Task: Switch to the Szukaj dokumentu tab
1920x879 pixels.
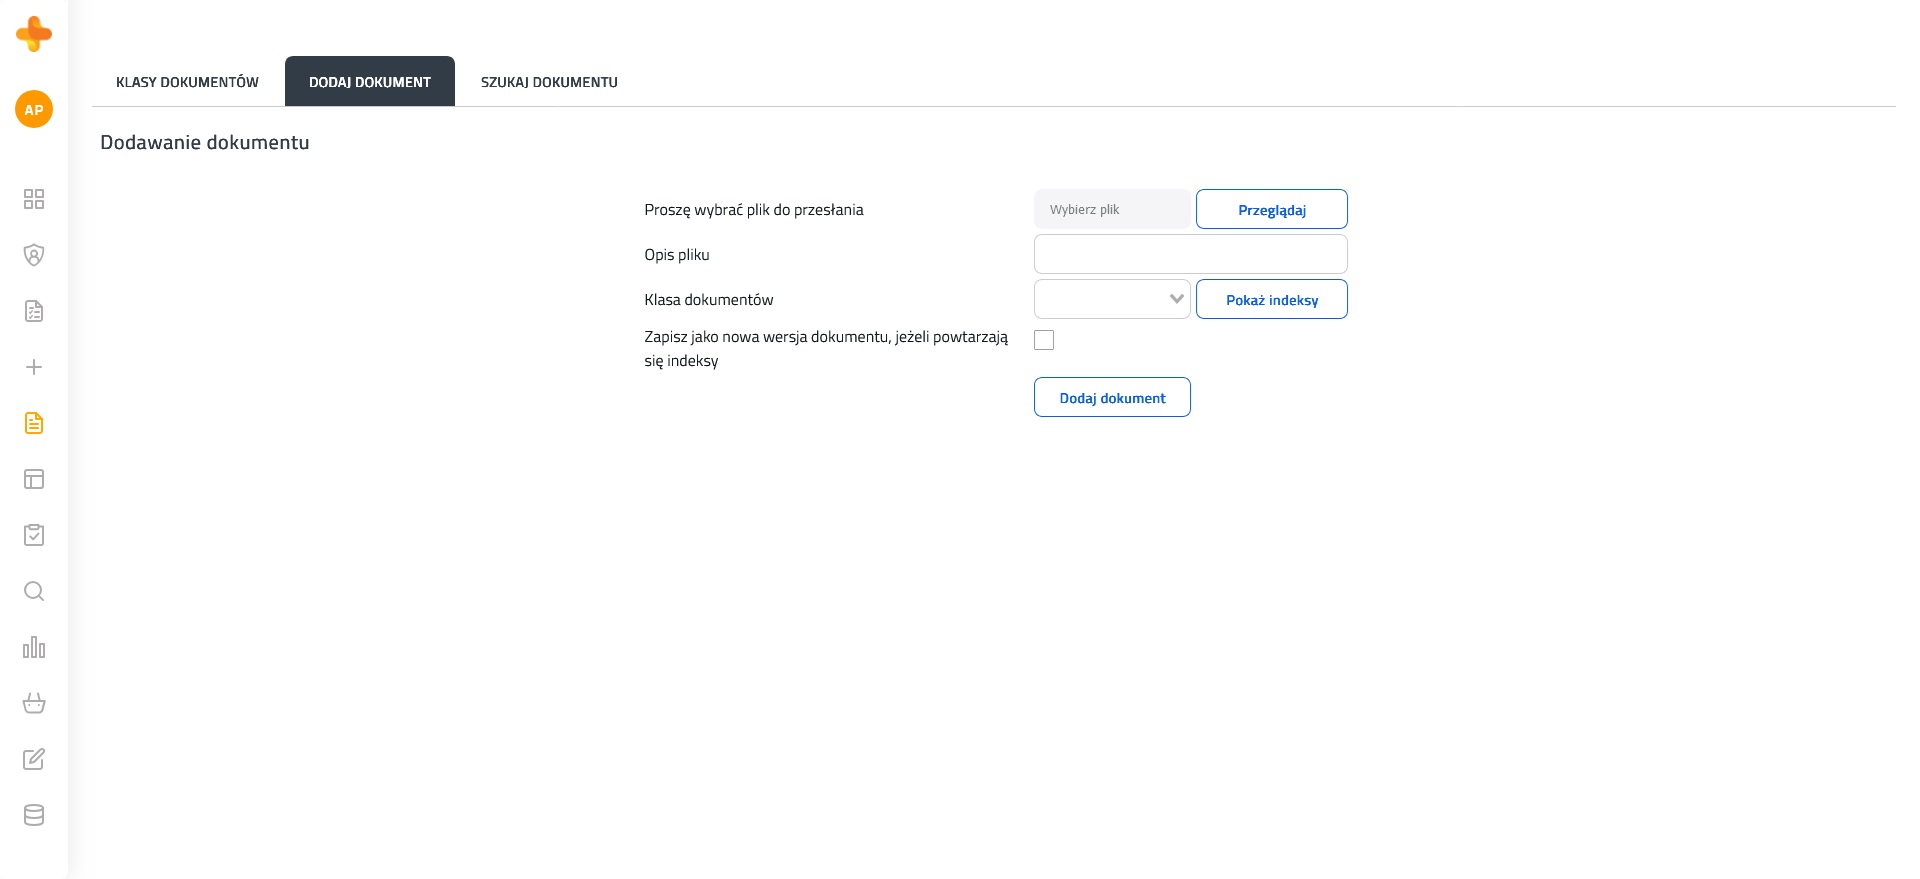Action: [x=549, y=82]
